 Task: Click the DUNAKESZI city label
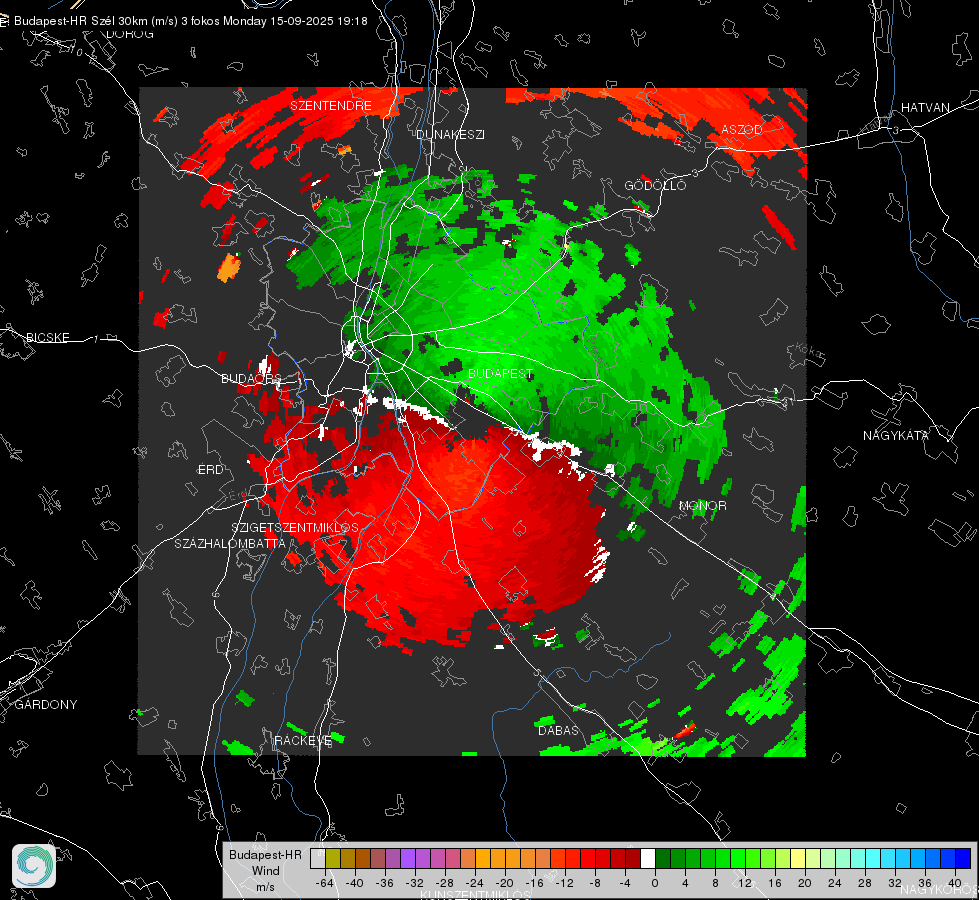[450, 134]
